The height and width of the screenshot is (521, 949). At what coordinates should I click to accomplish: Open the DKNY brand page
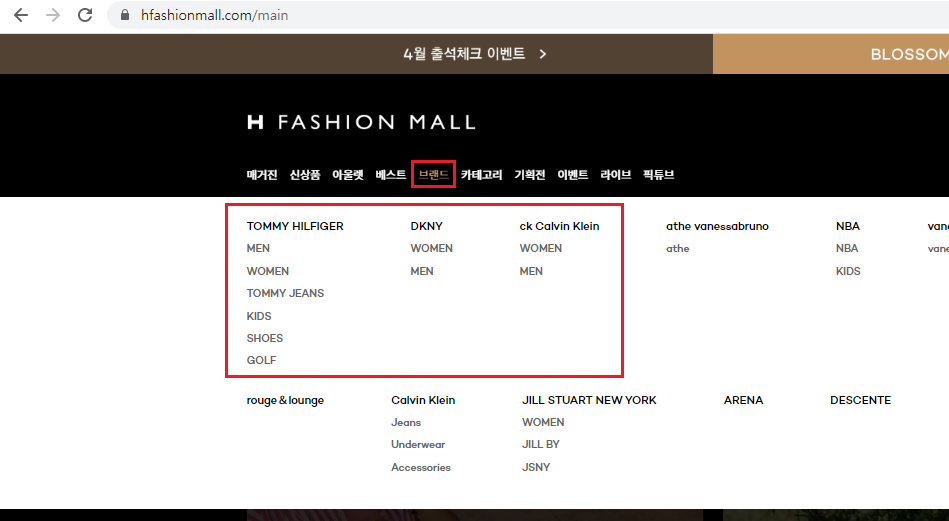(x=427, y=226)
